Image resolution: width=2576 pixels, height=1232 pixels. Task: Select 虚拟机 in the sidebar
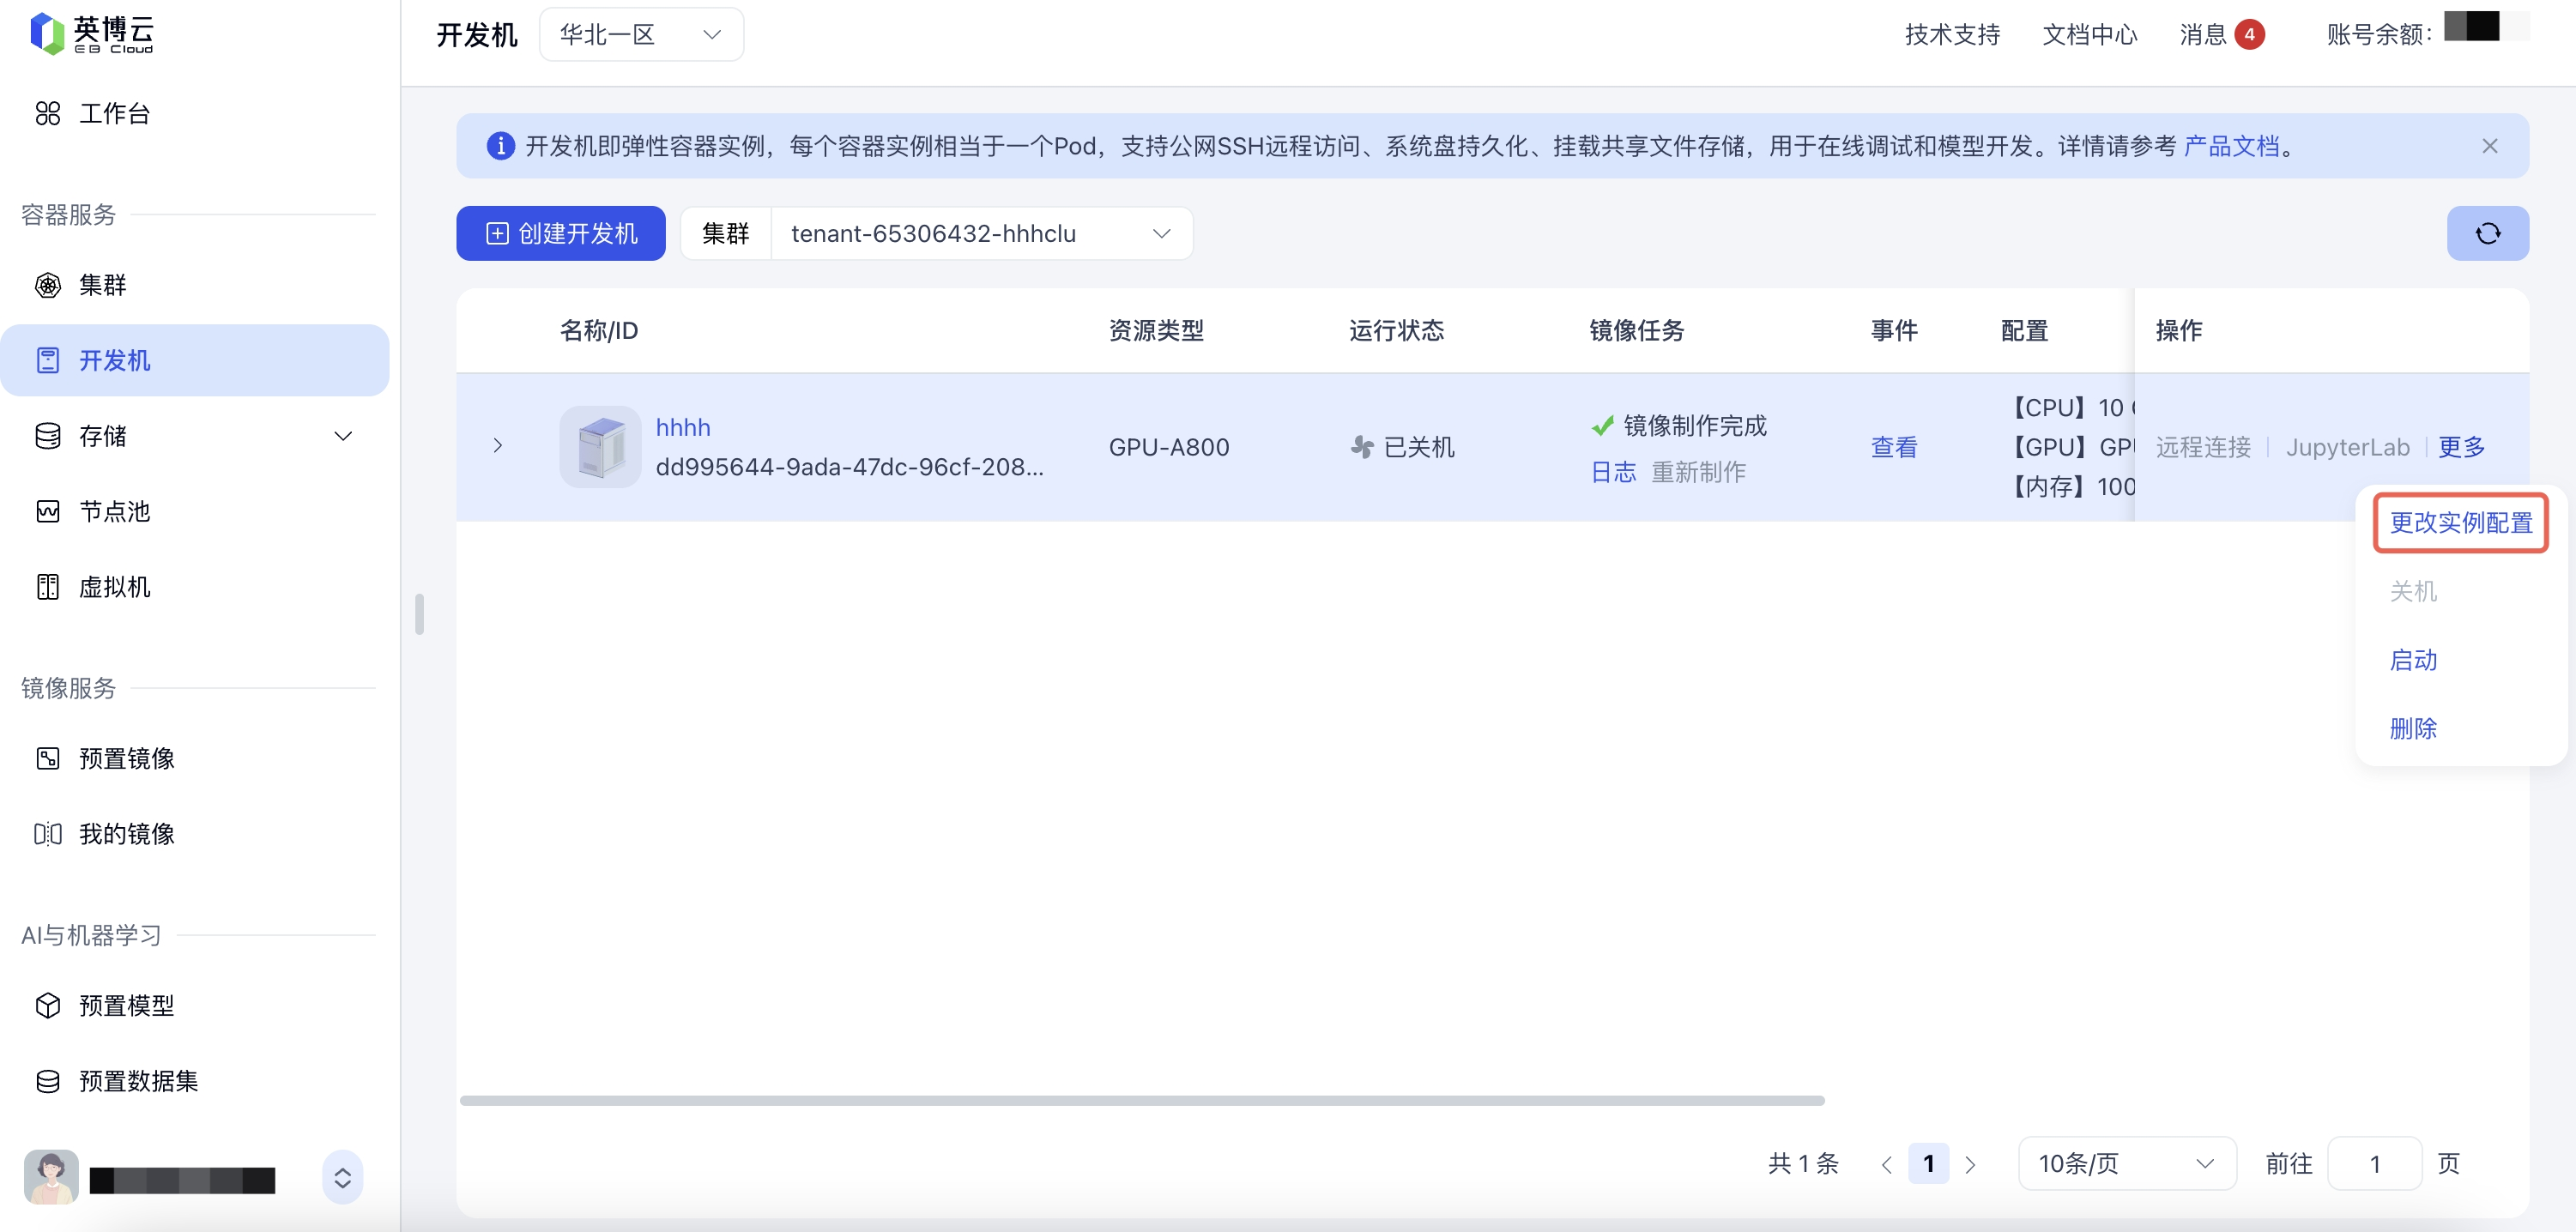[114, 587]
